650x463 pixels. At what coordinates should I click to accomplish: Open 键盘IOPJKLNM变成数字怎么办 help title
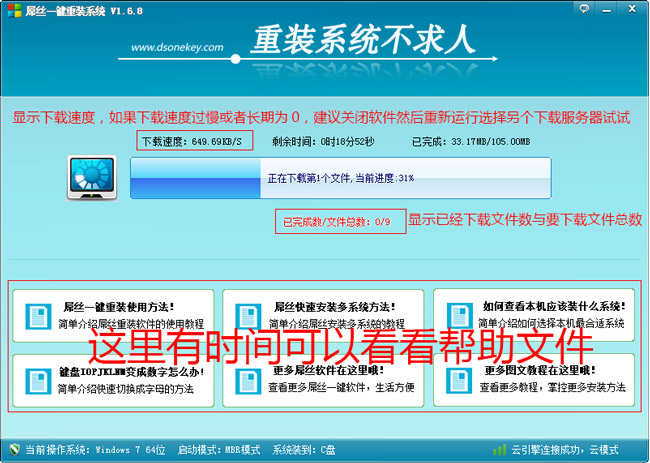pyautogui.click(x=131, y=371)
